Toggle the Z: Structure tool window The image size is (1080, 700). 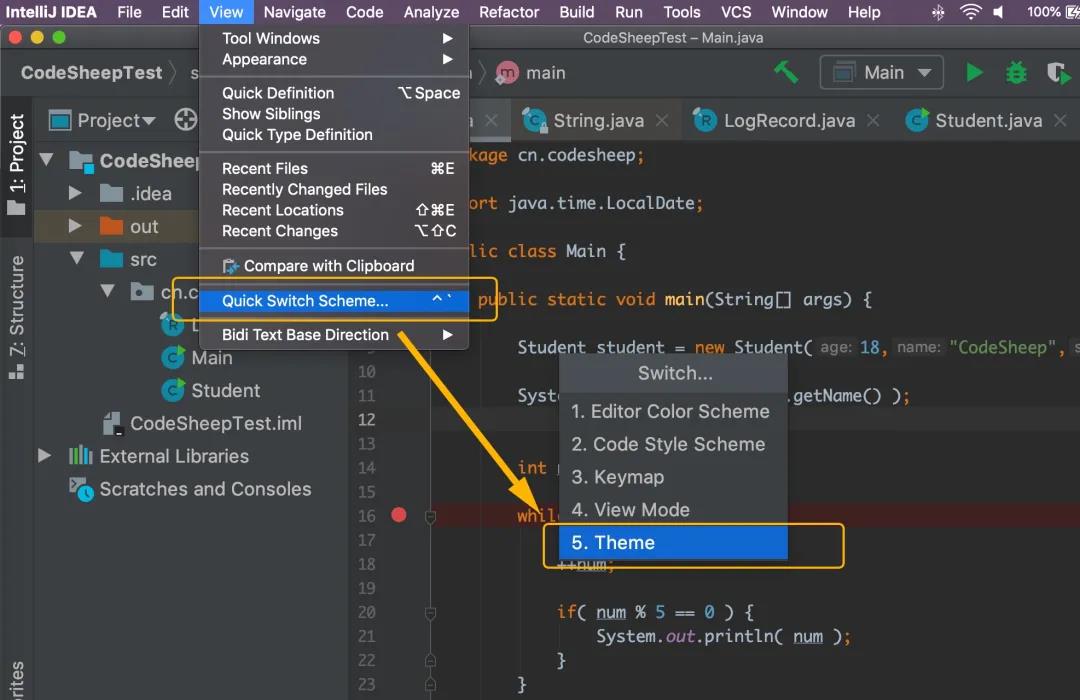pyautogui.click(x=17, y=317)
